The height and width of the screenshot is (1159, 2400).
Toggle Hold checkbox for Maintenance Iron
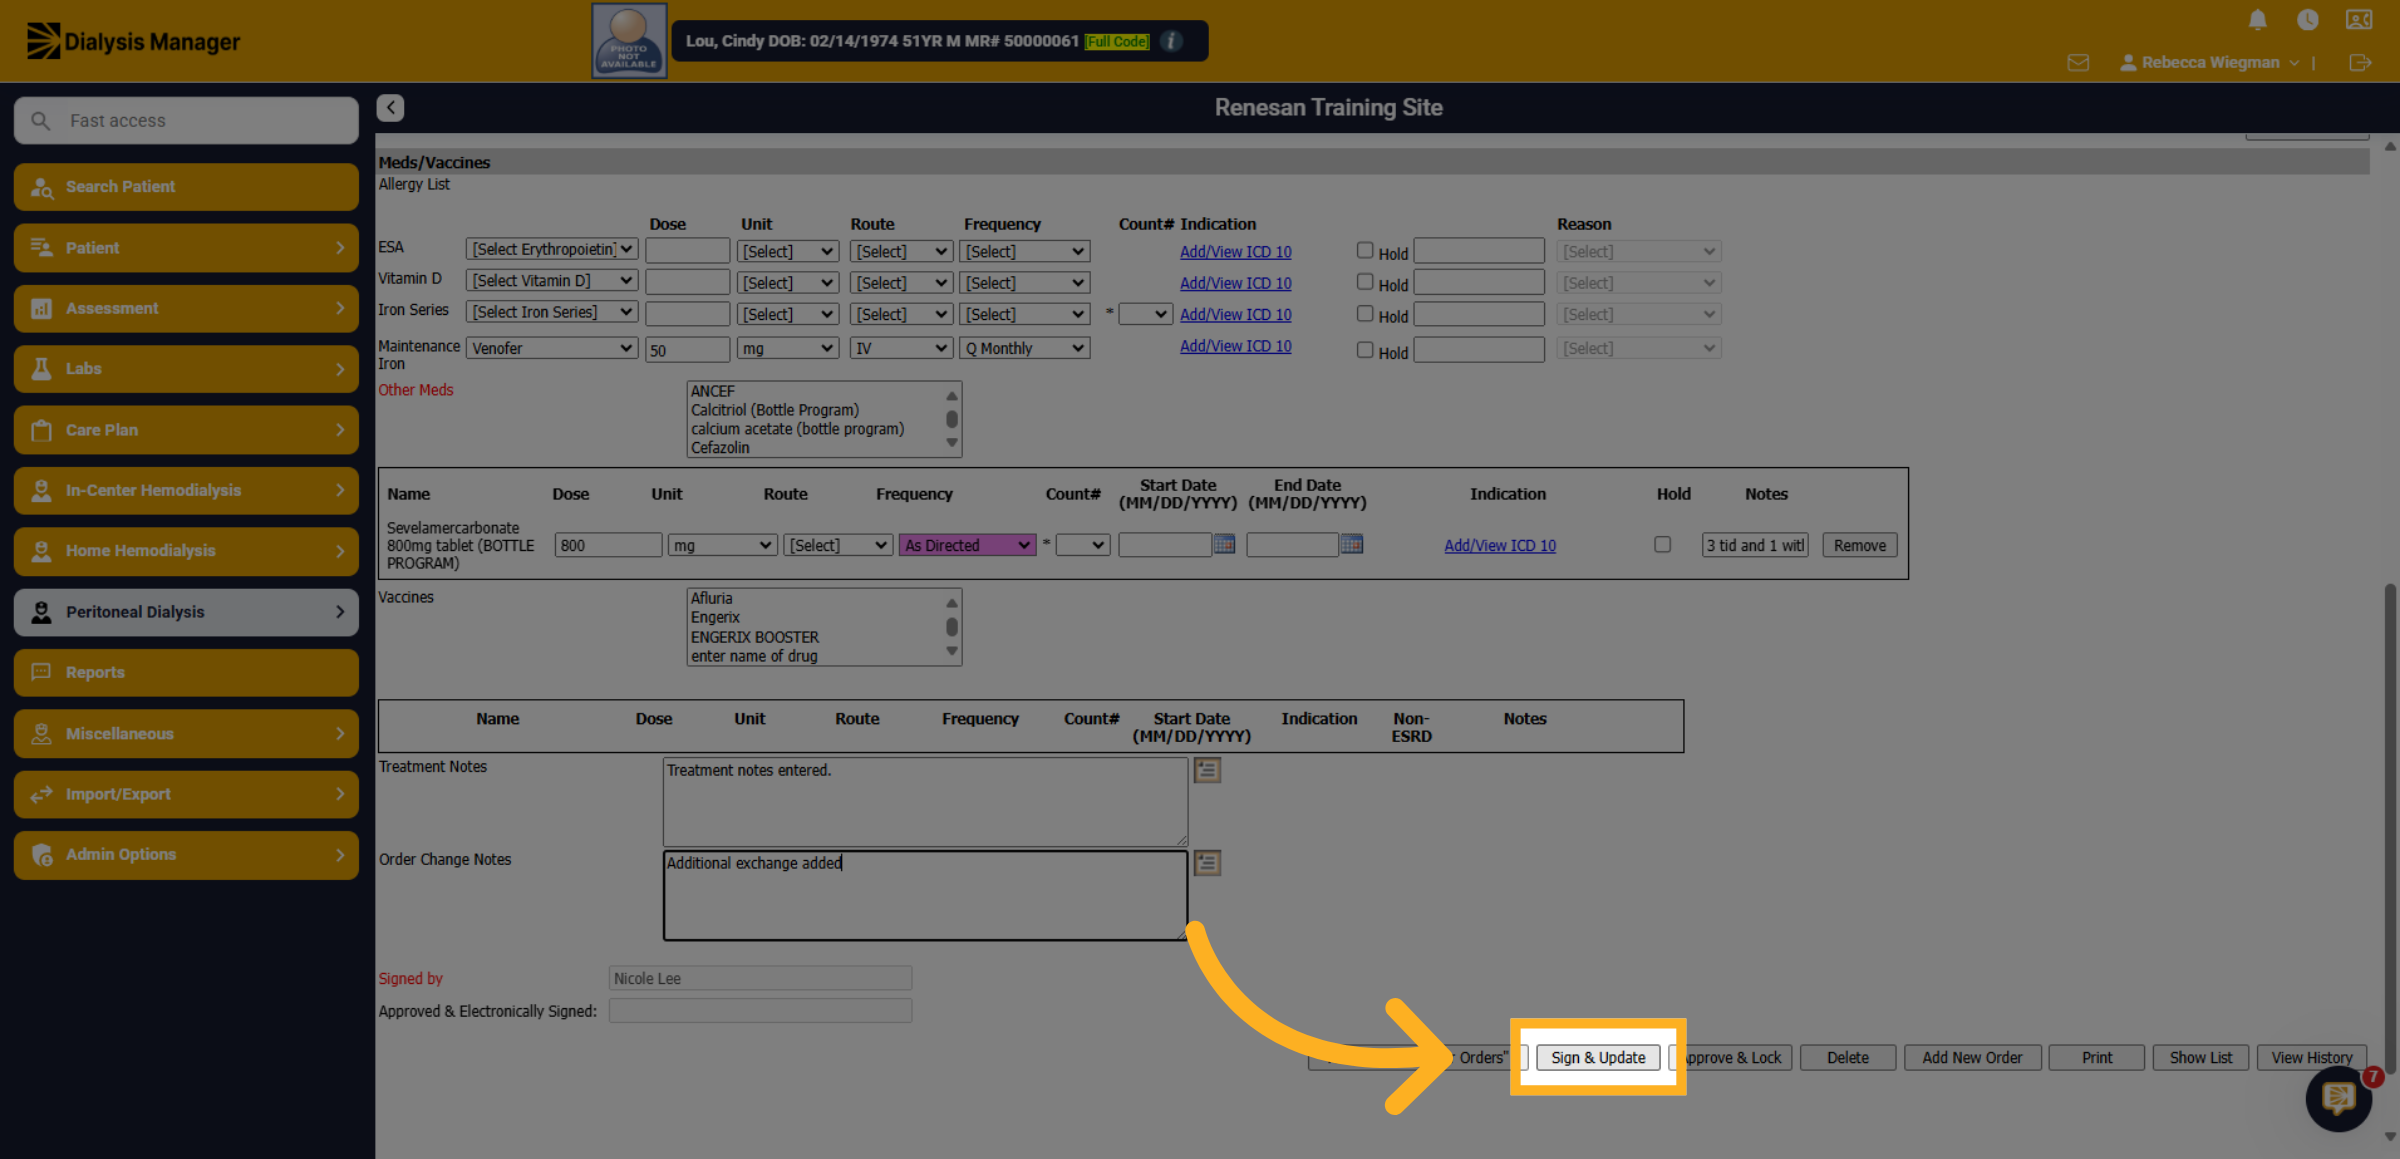1364,350
